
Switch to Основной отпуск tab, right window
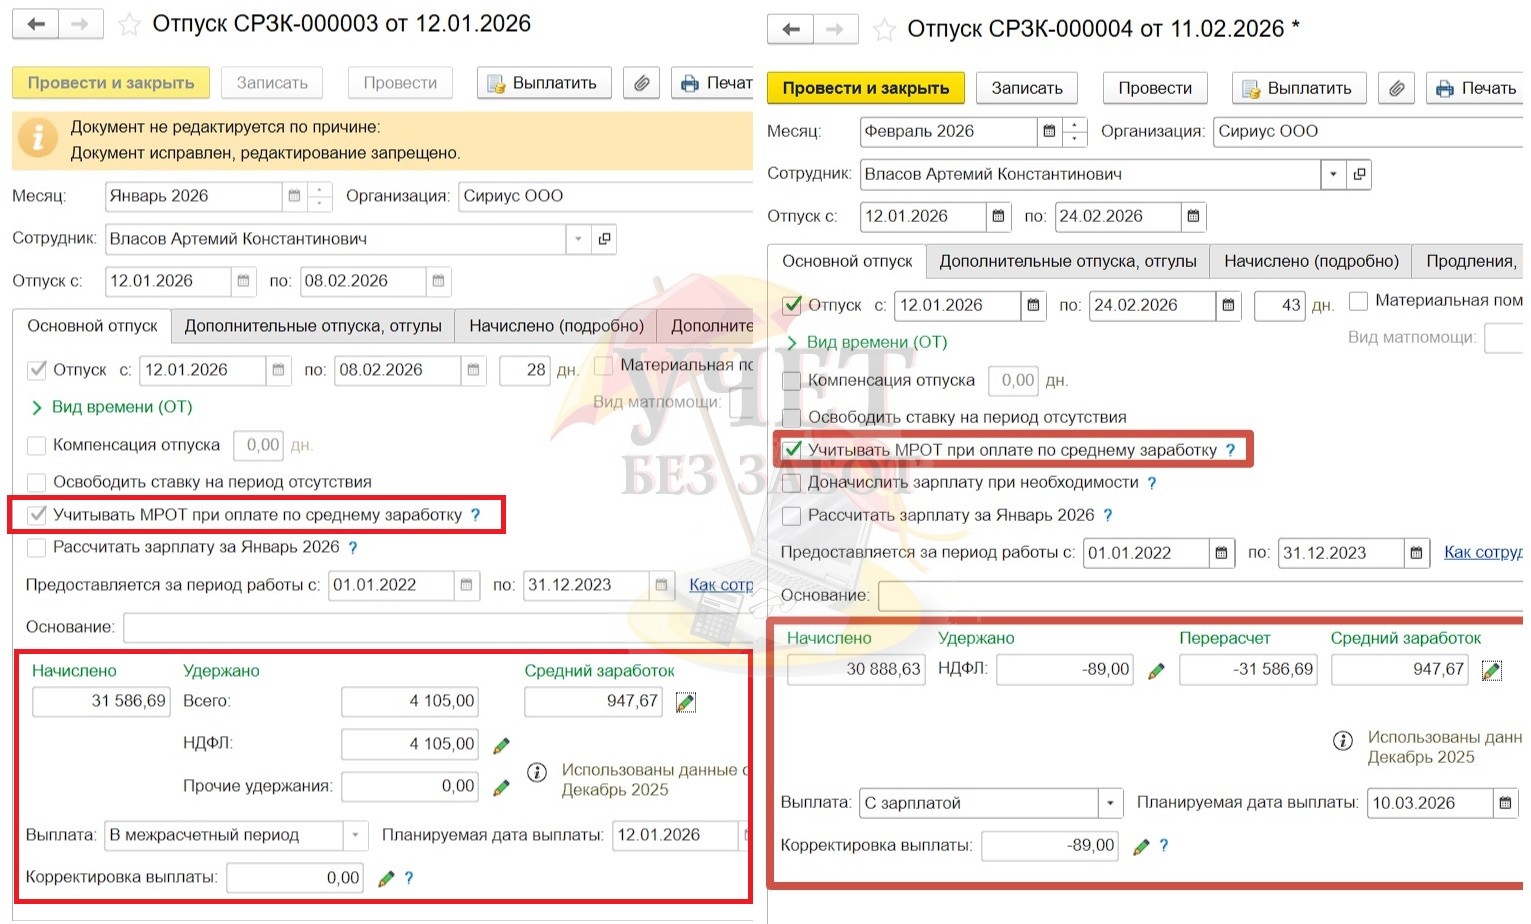pos(847,261)
